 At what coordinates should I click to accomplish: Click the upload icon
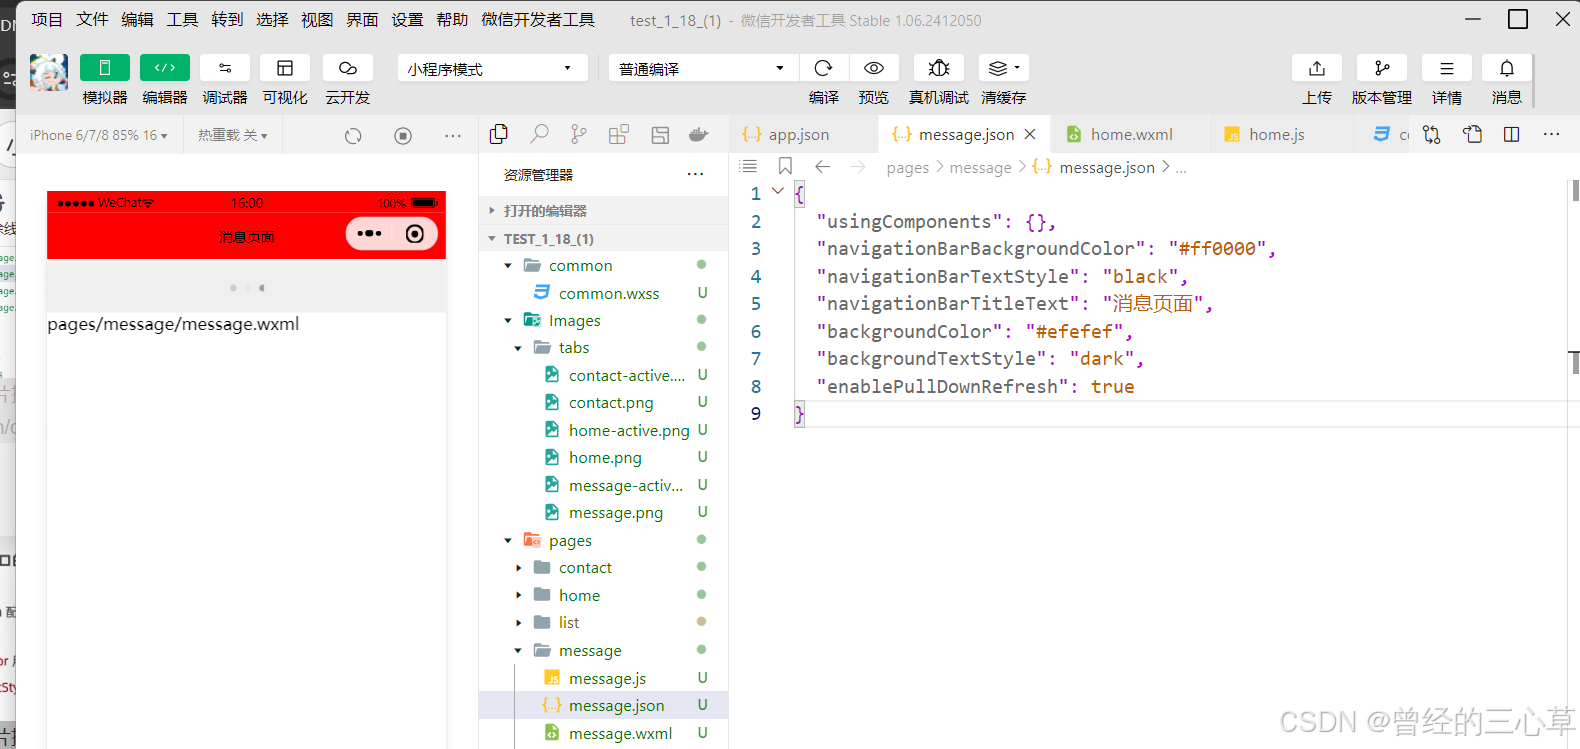point(1317,68)
